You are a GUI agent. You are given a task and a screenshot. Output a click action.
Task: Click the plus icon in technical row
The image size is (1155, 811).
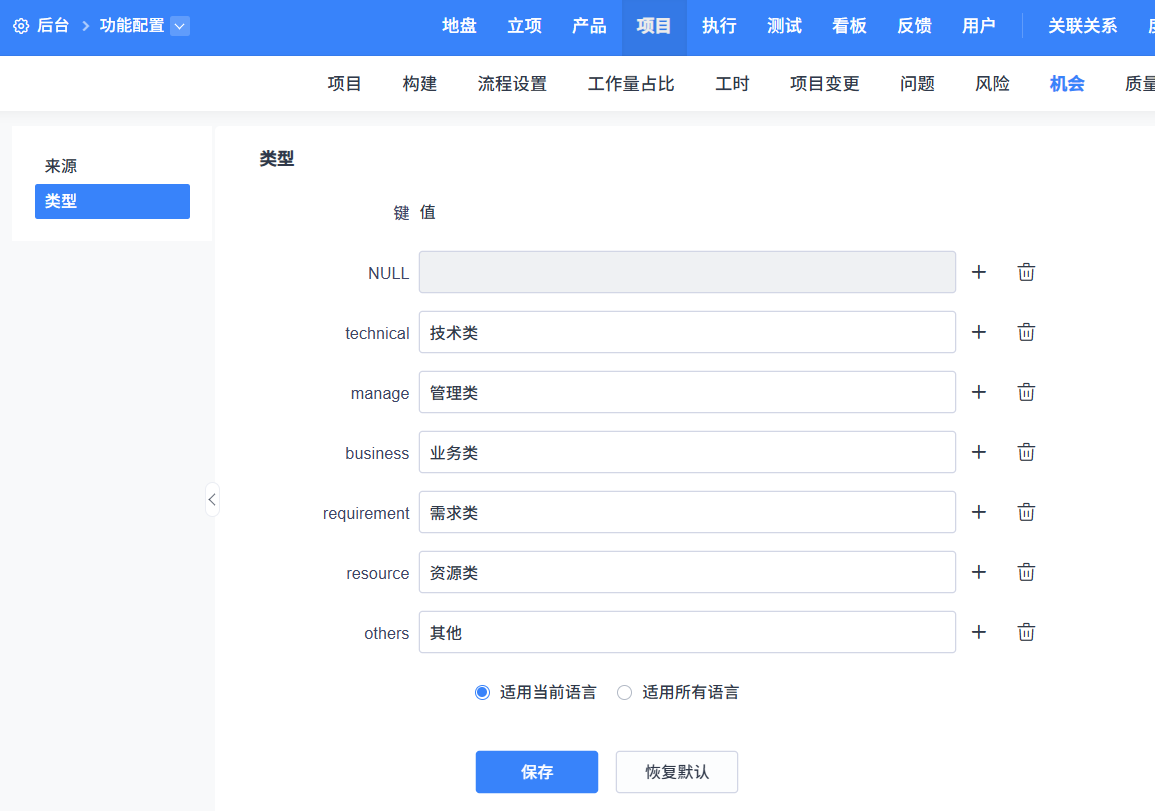point(979,332)
